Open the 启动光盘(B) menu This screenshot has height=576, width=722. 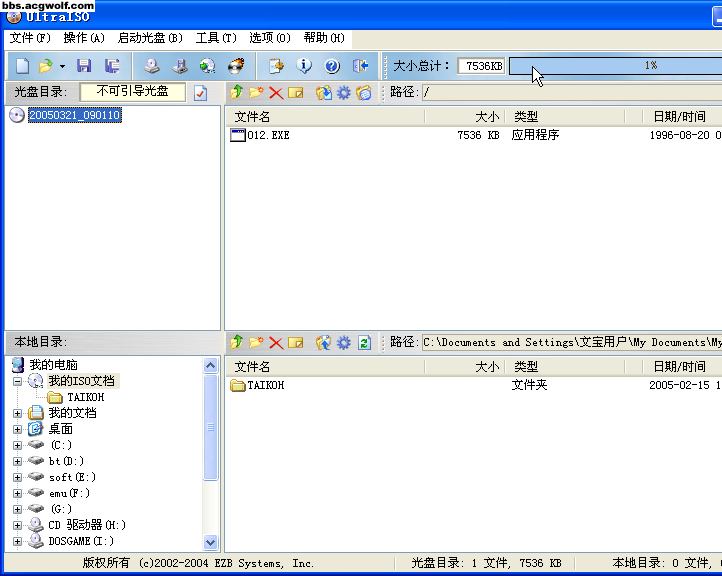150,38
